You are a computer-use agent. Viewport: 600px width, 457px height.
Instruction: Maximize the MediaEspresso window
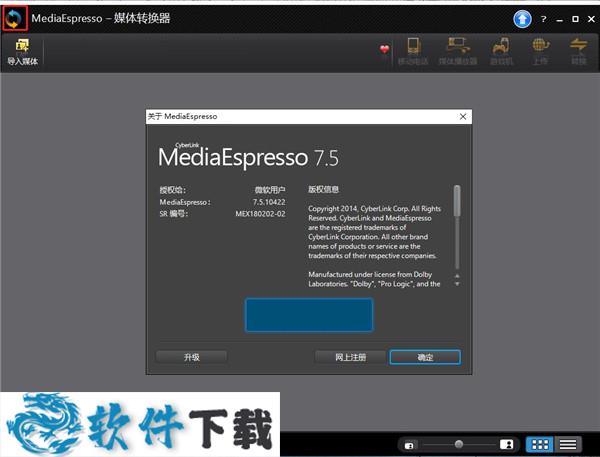coord(575,19)
